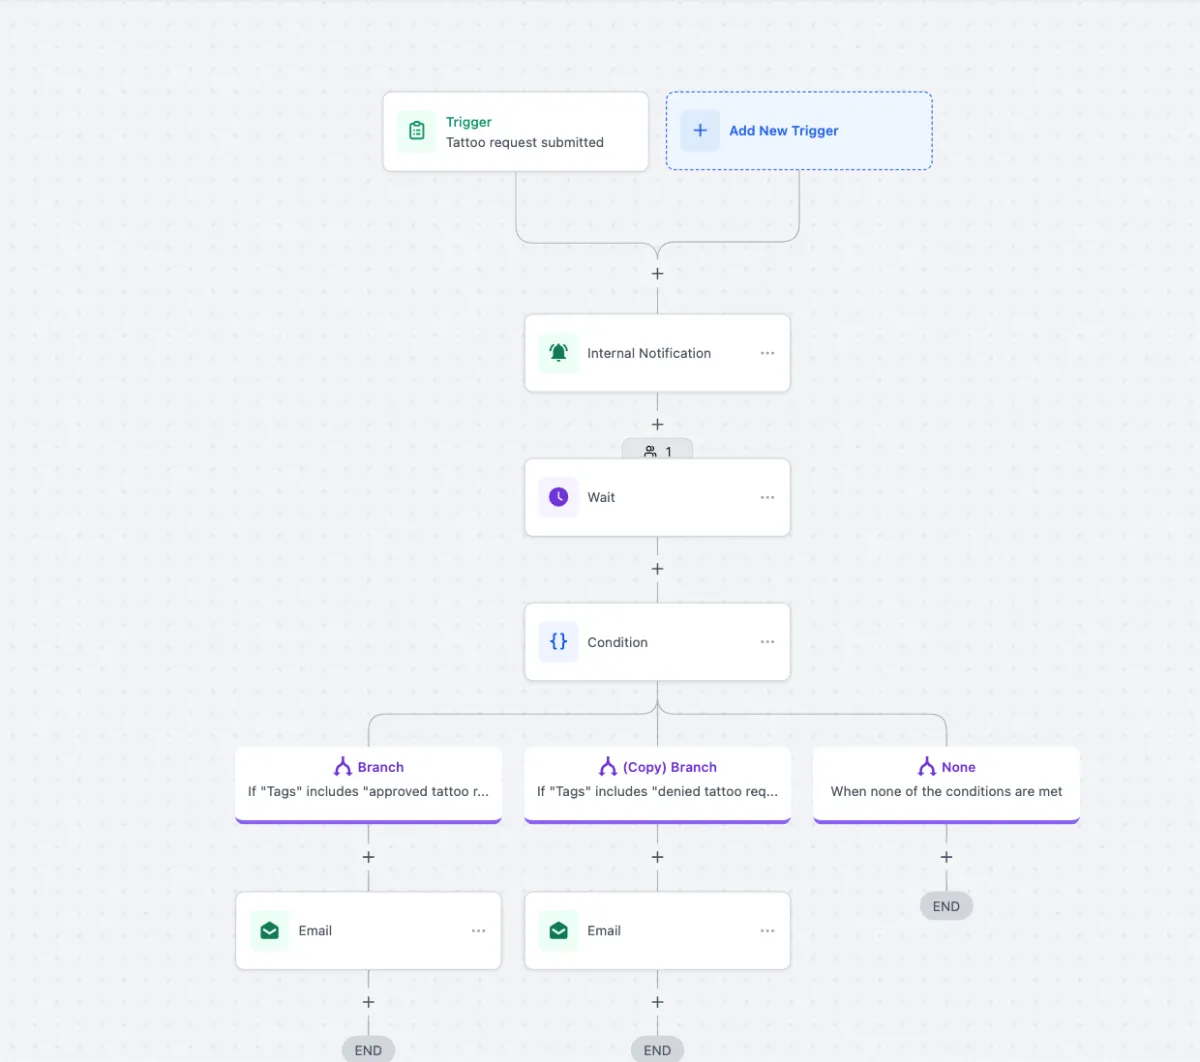
Task: Click the branch icon next to (Copy) Branch
Action: click(608, 767)
